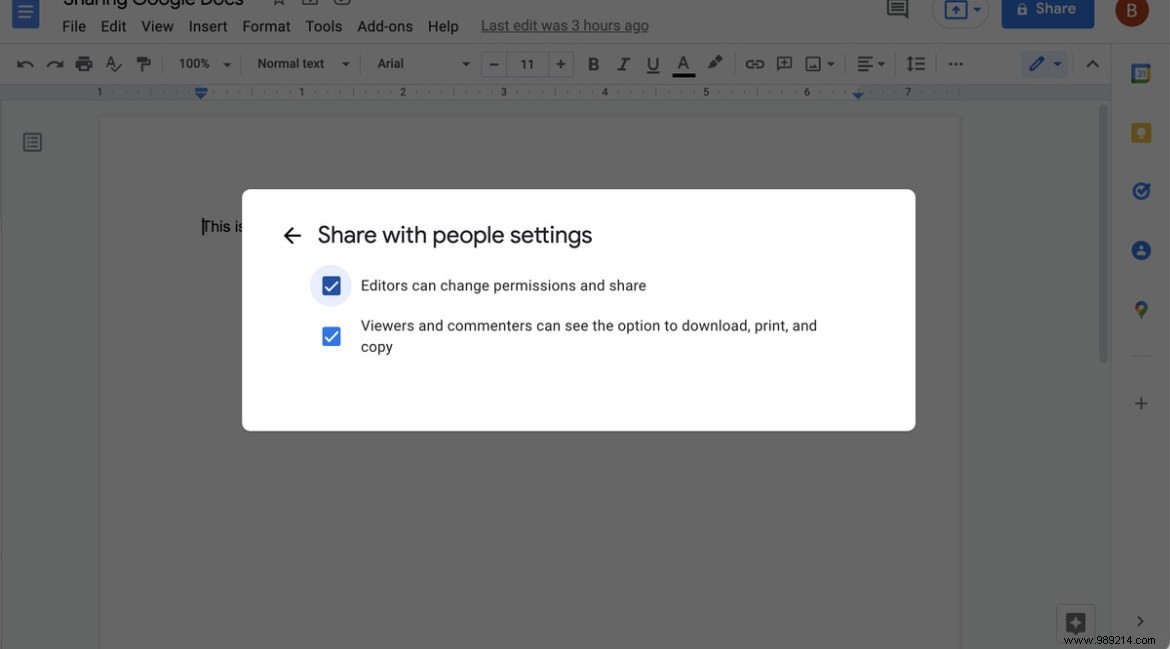Screen dimensions: 1170x649
Task: Click the print icon in the toolbar
Action: 84,63
